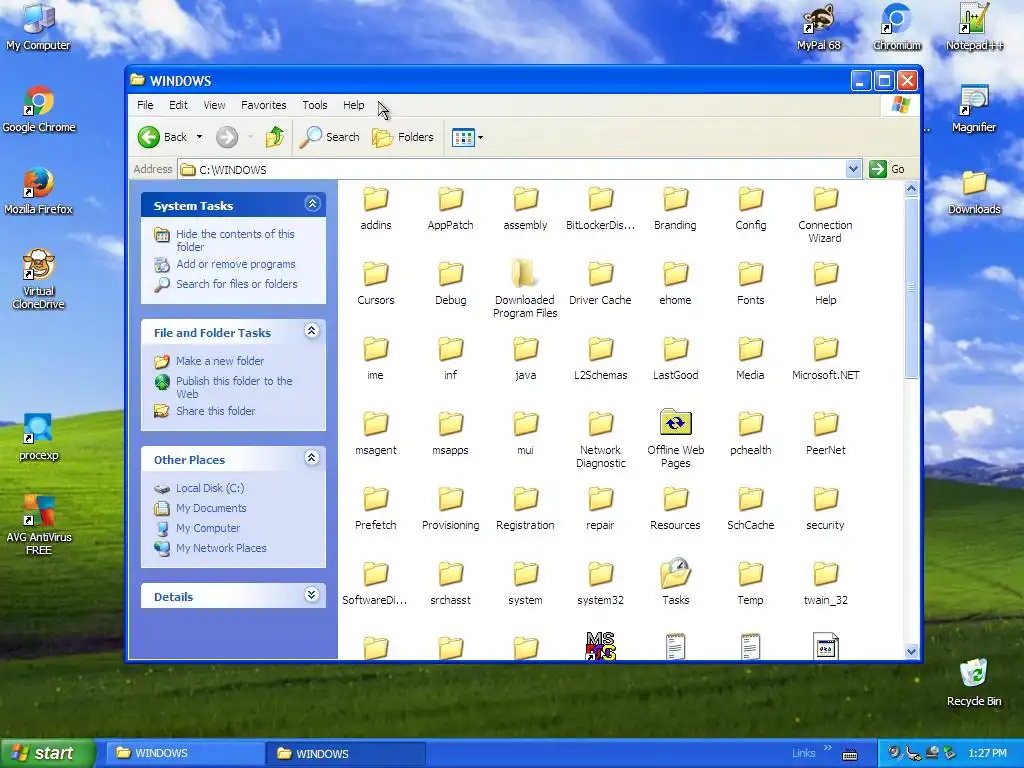Select the Virtual CloneDrive desktop icon
Viewport: 1024px width, 768px height.
(x=39, y=279)
